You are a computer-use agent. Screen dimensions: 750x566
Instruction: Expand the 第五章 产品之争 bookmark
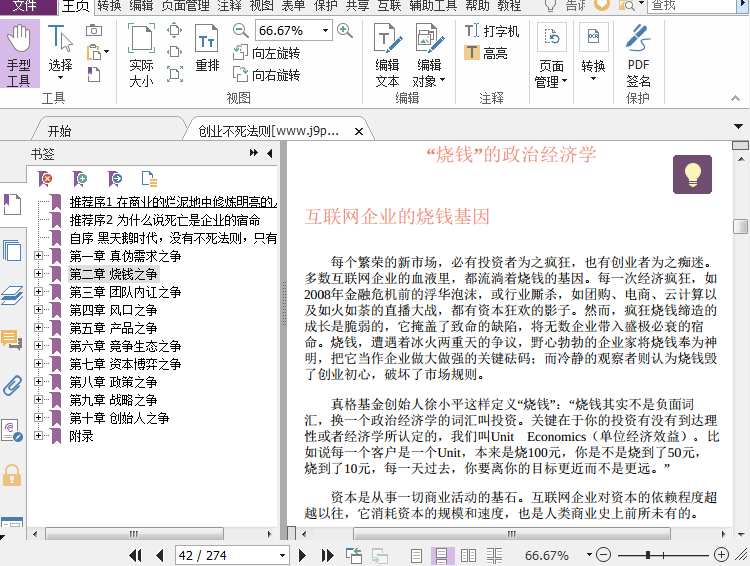38,327
